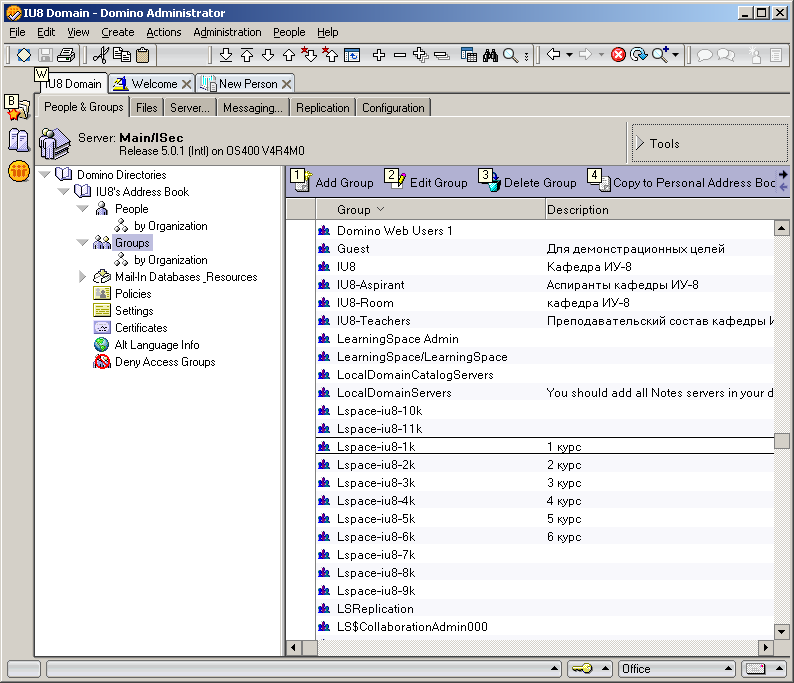
Task: Click the Edit Group button
Action: click(x=426, y=182)
